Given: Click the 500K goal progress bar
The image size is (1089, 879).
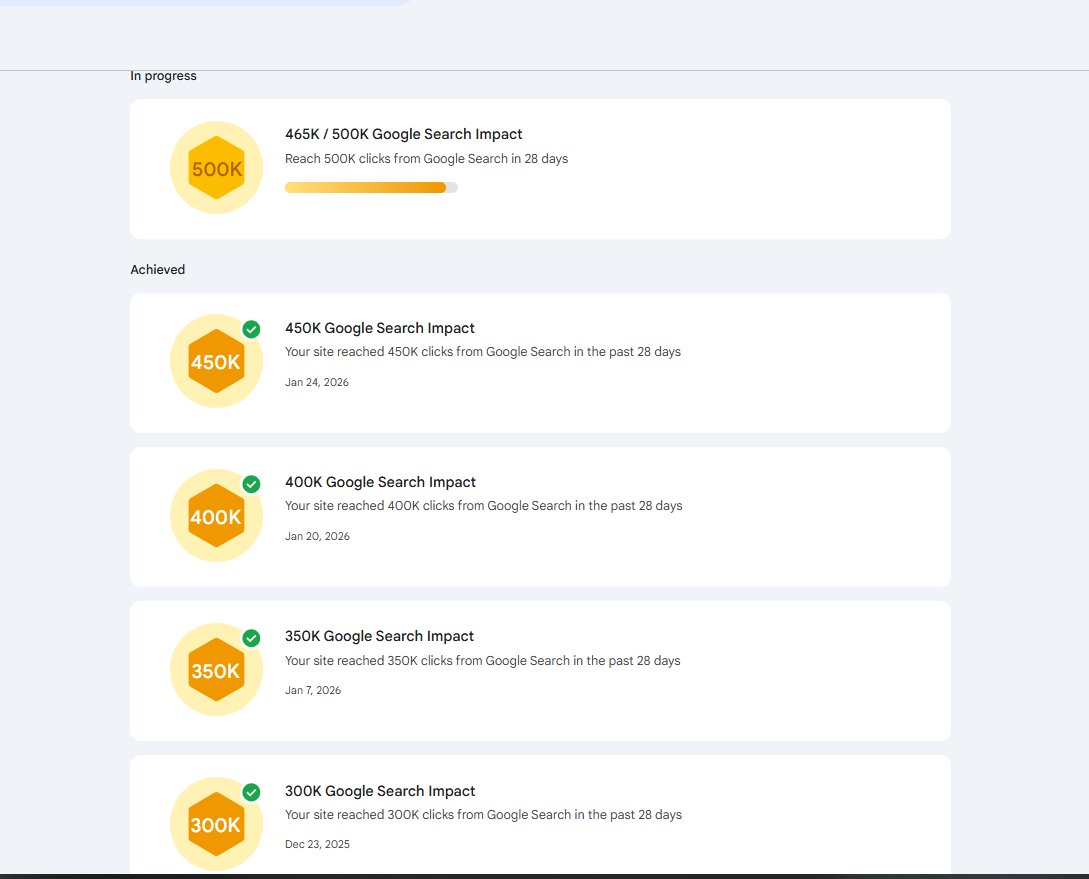Looking at the screenshot, I should 372,187.
